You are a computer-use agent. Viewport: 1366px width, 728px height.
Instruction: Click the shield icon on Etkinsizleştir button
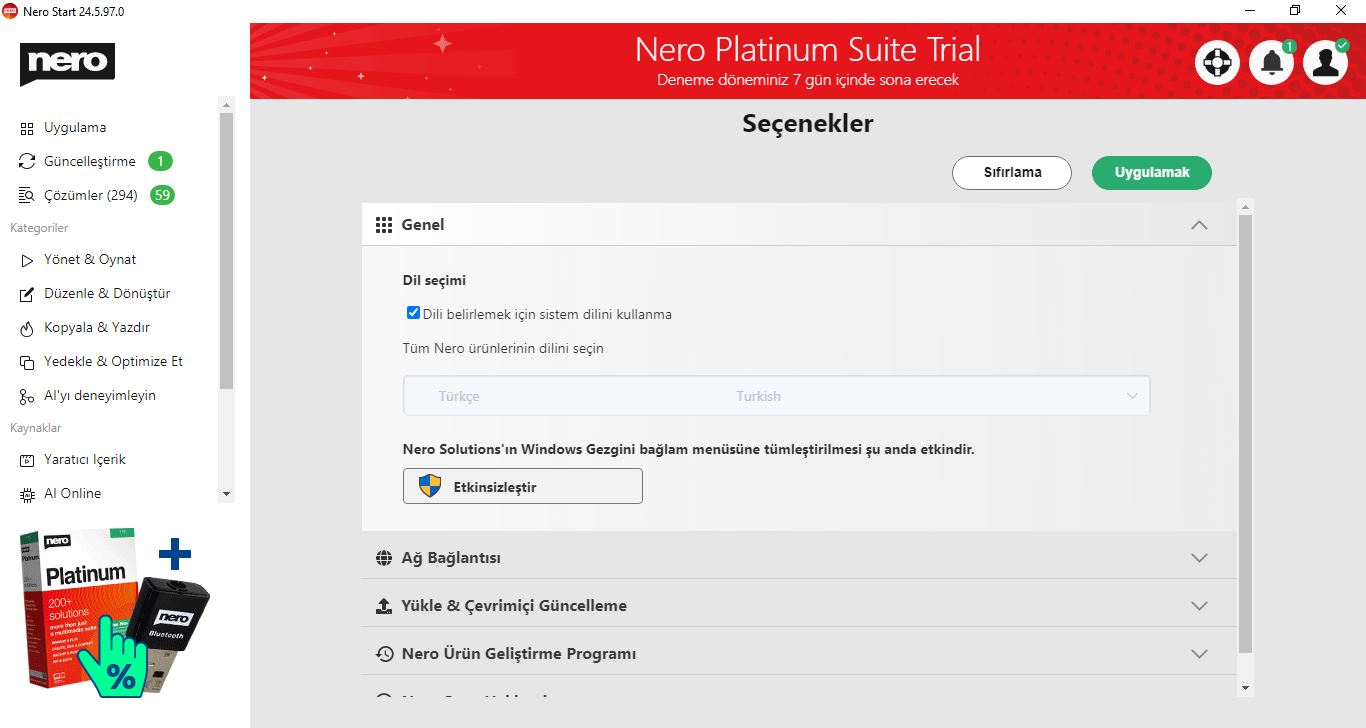[x=430, y=486]
